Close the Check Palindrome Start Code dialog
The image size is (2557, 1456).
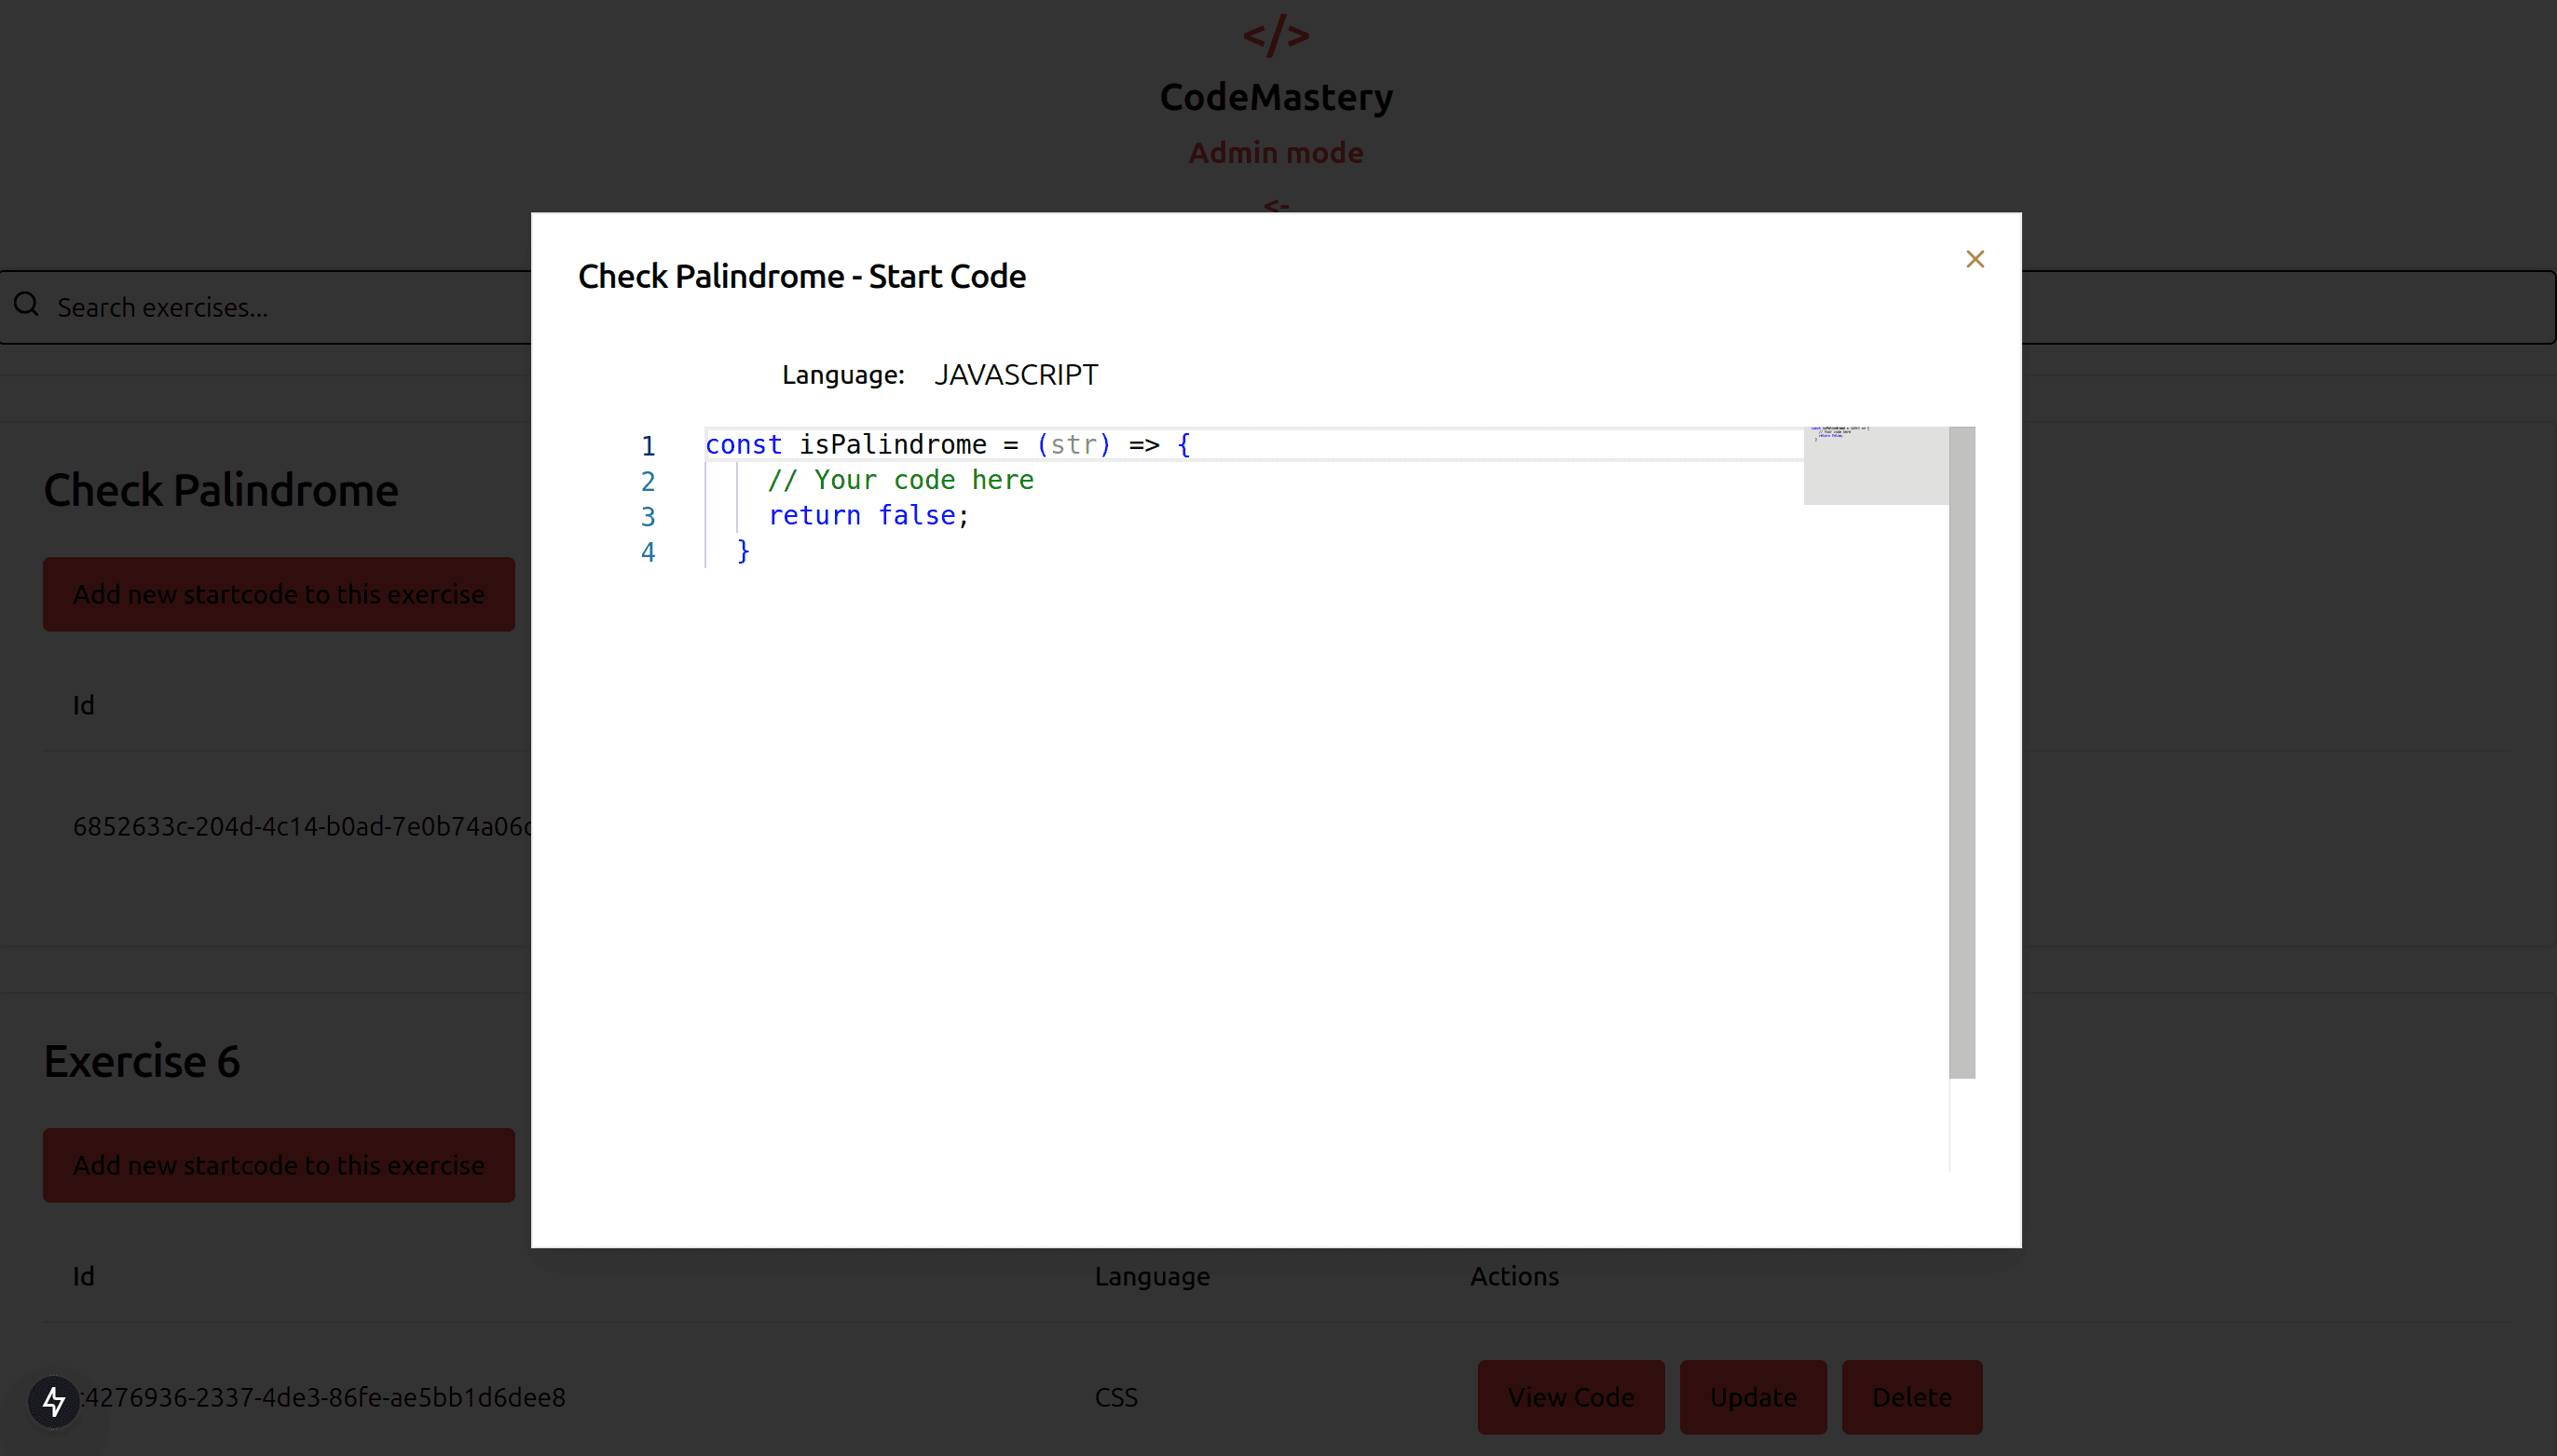point(1975,258)
